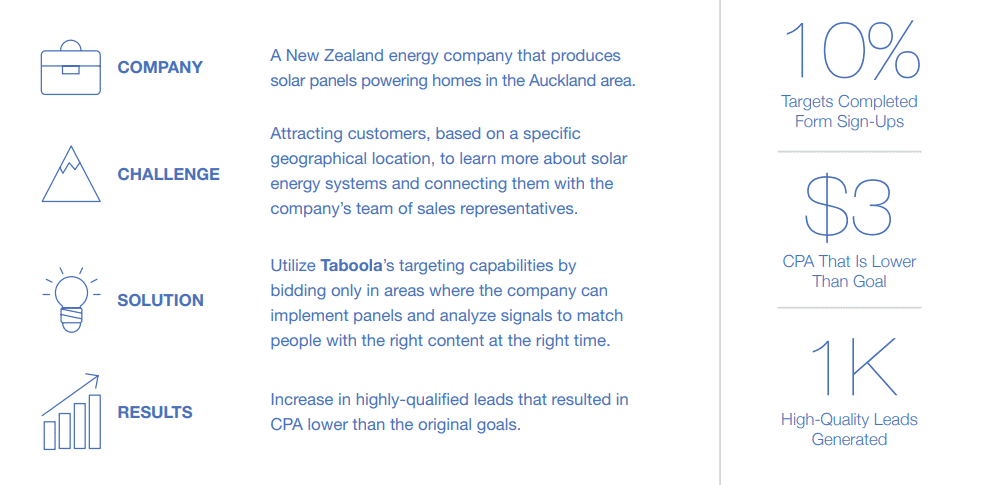Click the Increase in highly-qualified leads text
The height and width of the screenshot is (485, 987).
[449, 412]
